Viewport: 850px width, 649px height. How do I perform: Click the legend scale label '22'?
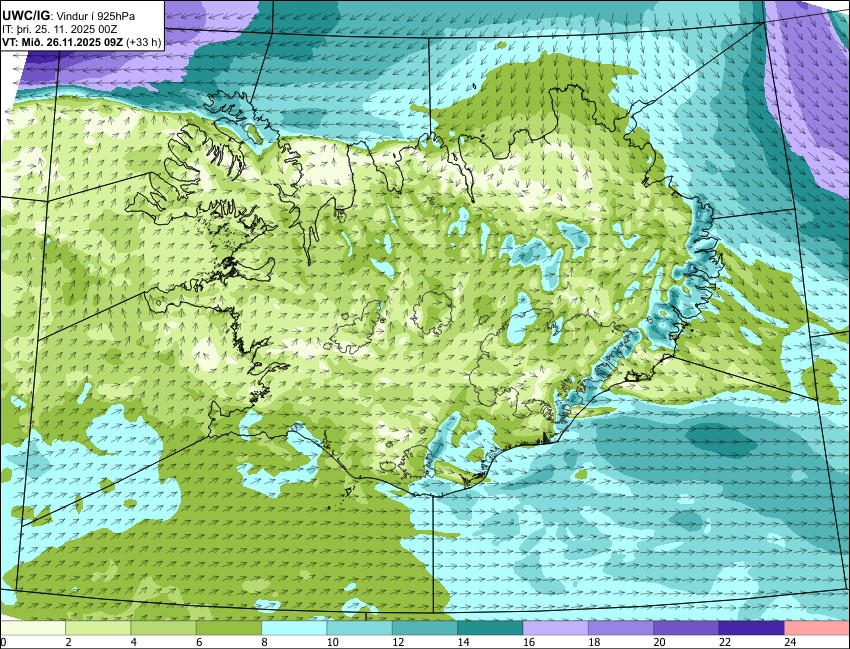pyautogui.click(x=725, y=642)
